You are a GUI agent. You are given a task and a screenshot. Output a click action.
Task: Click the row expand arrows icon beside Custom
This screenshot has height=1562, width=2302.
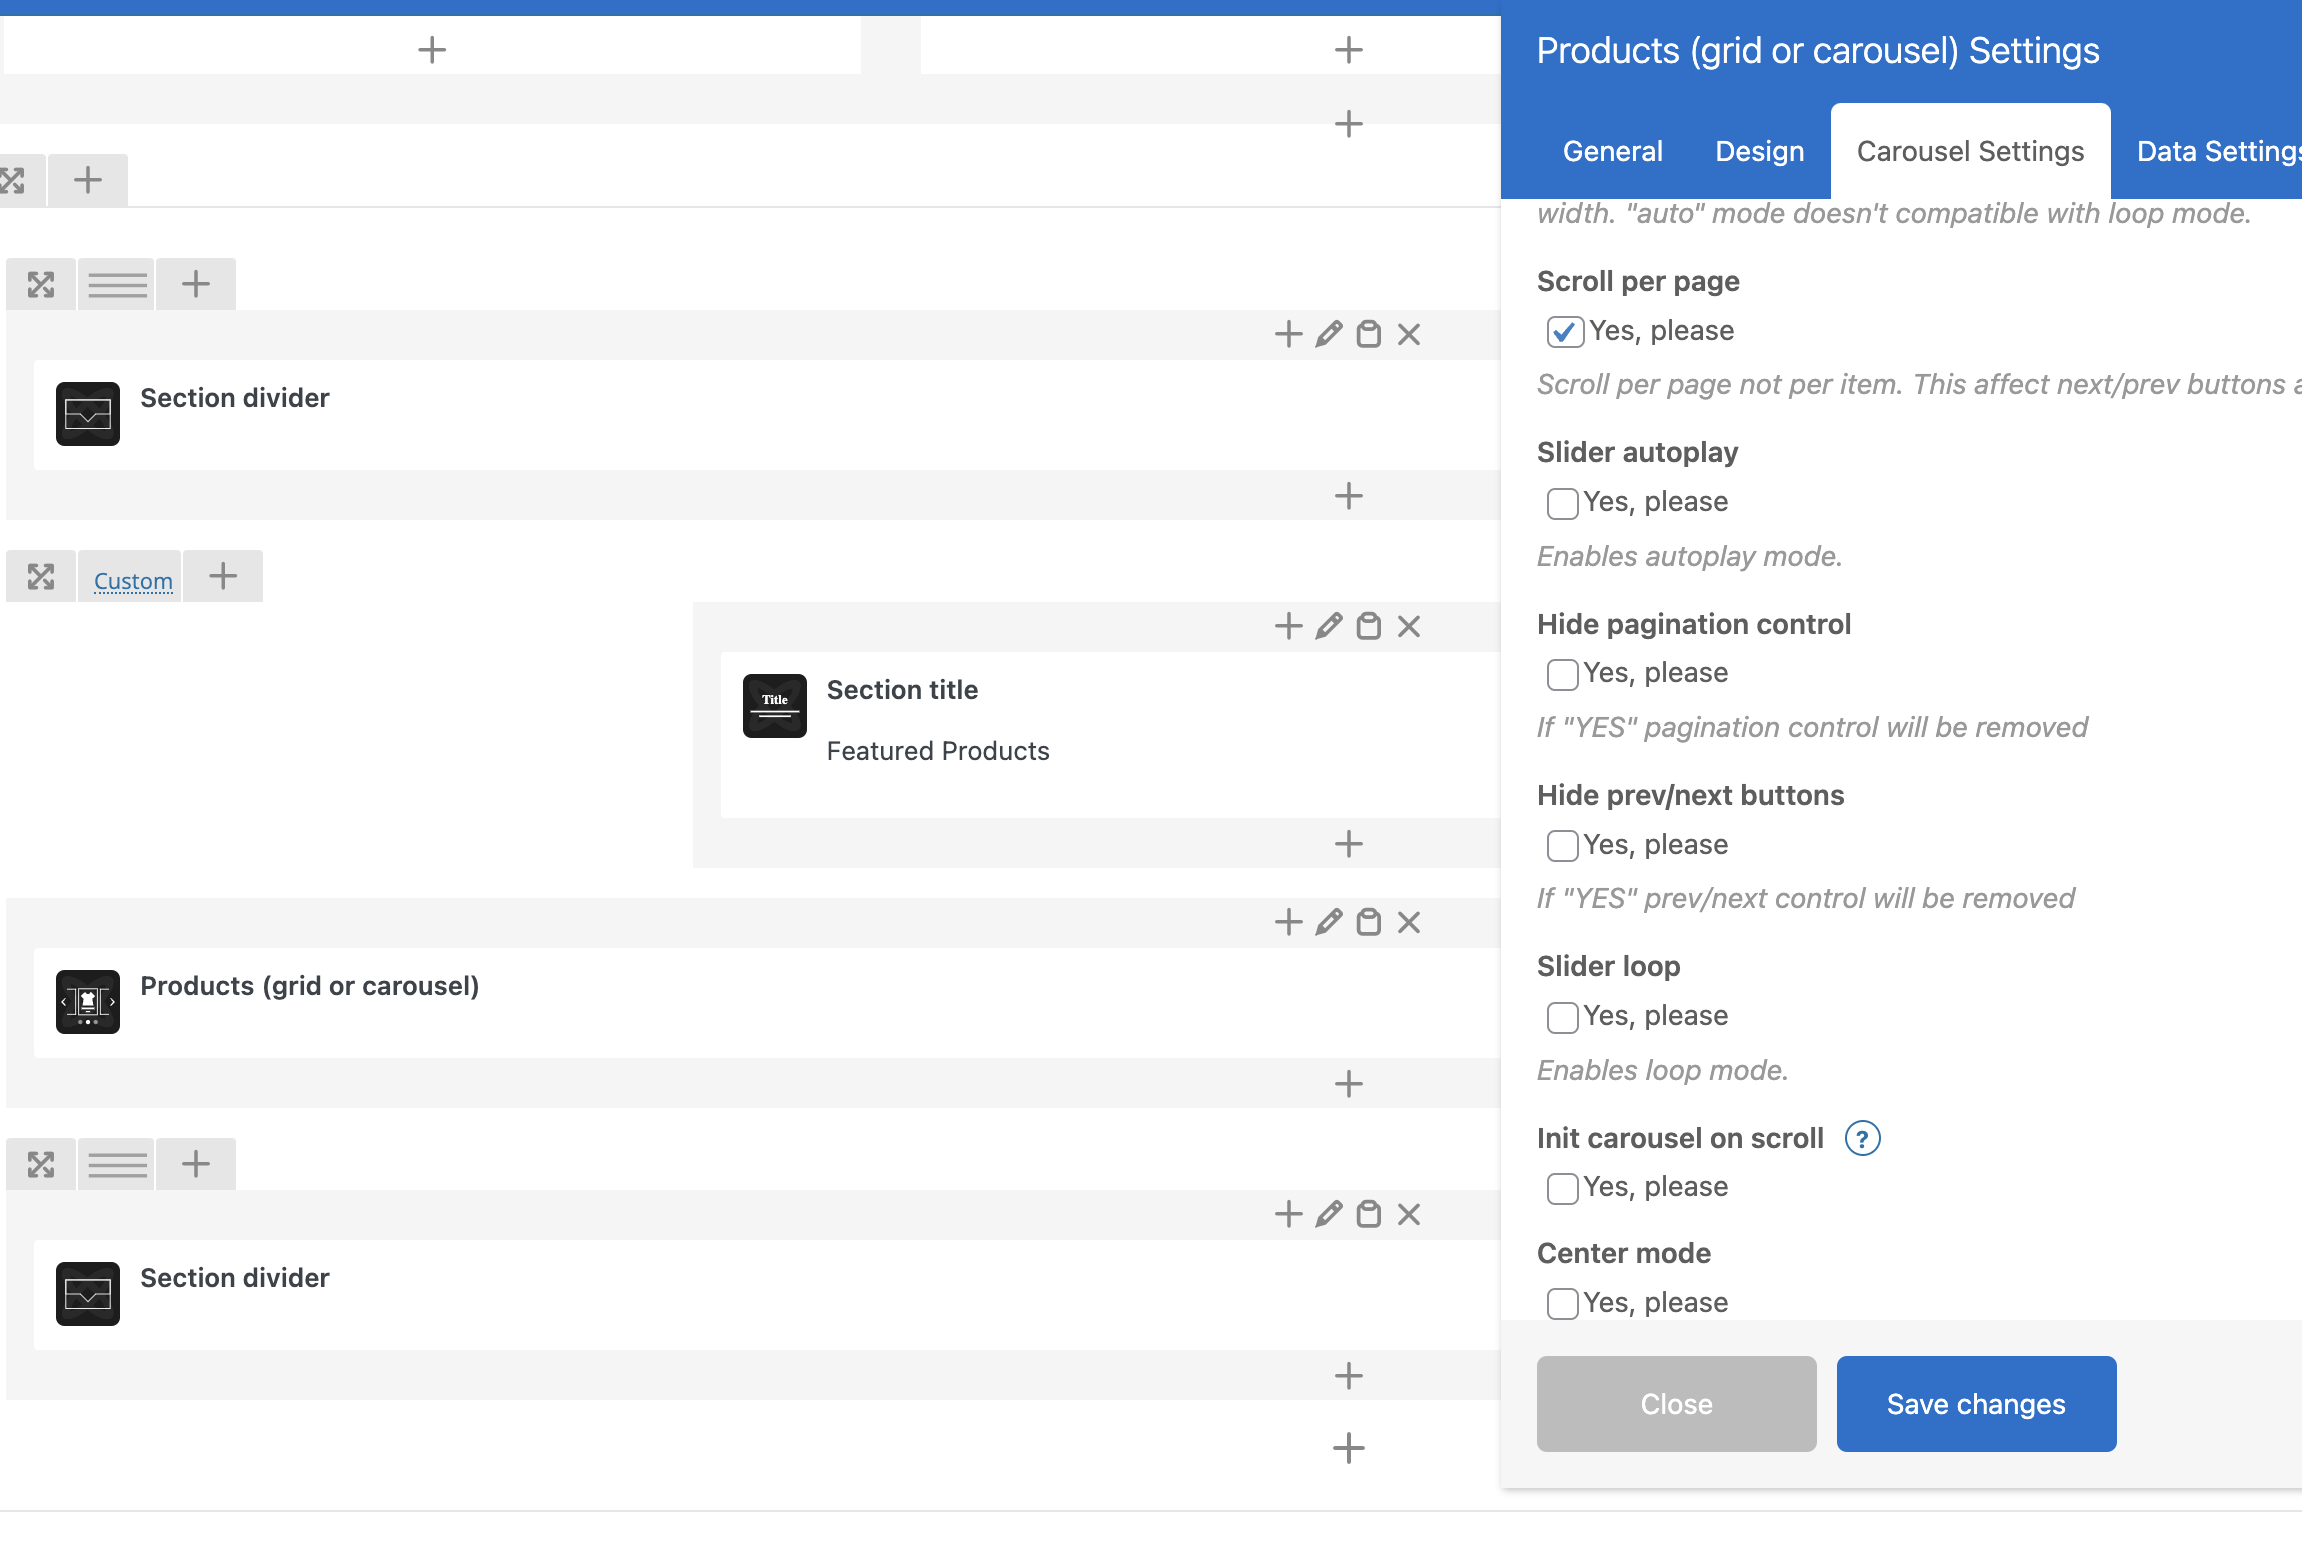(x=41, y=577)
